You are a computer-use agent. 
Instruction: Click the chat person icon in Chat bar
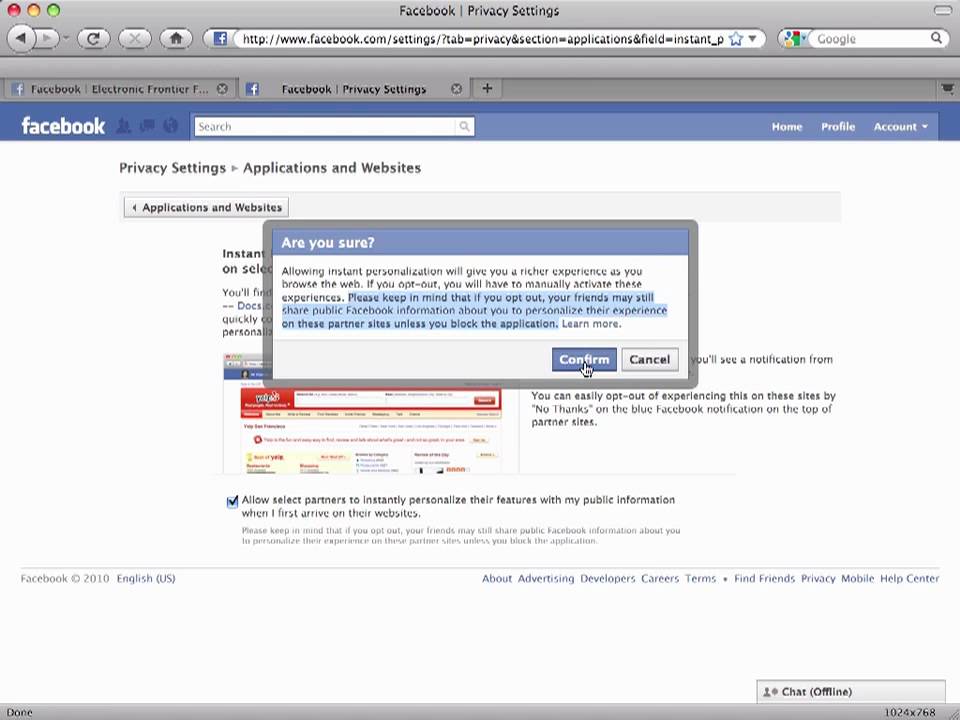(x=770, y=692)
